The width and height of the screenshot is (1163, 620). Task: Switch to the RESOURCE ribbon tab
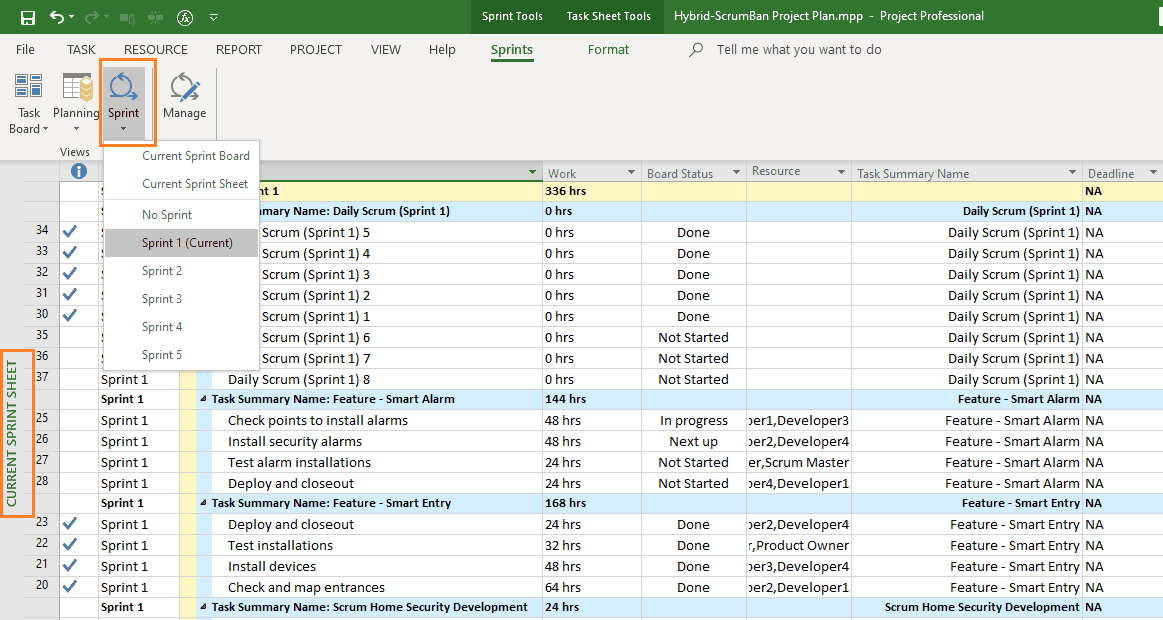click(x=156, y=50)
